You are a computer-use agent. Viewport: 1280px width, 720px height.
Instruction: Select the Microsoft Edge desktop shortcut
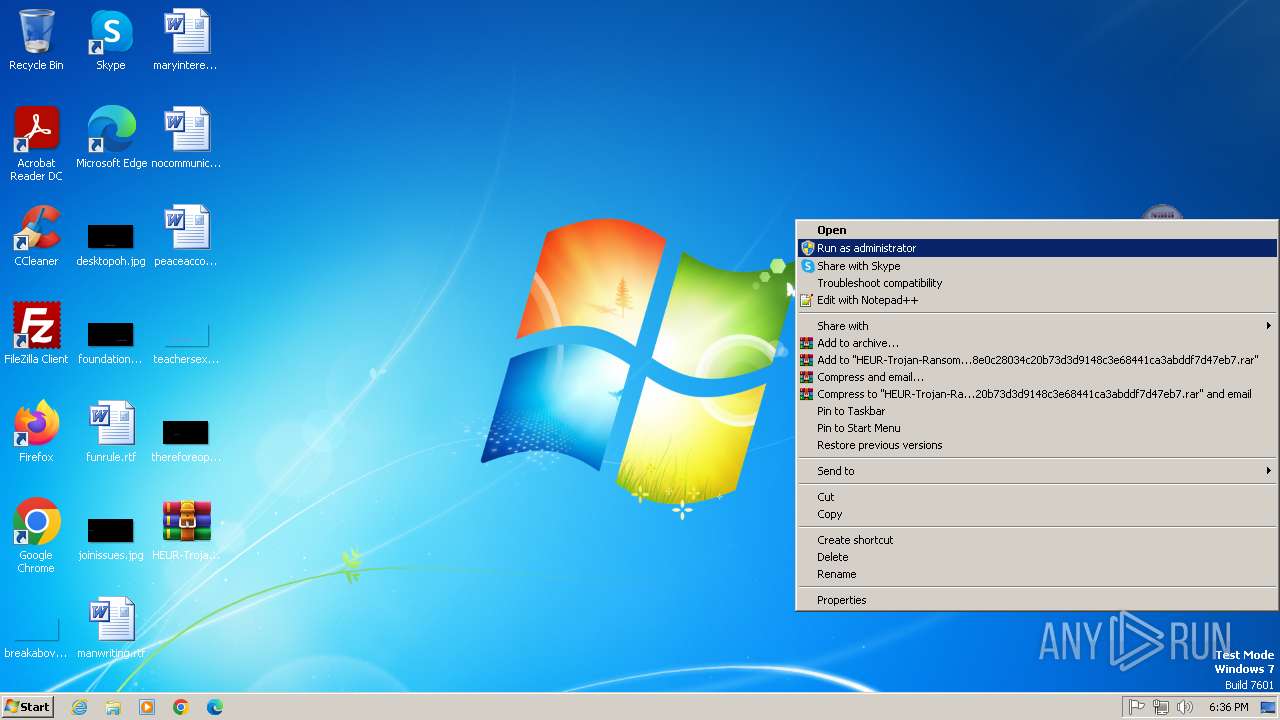[111, 138]
